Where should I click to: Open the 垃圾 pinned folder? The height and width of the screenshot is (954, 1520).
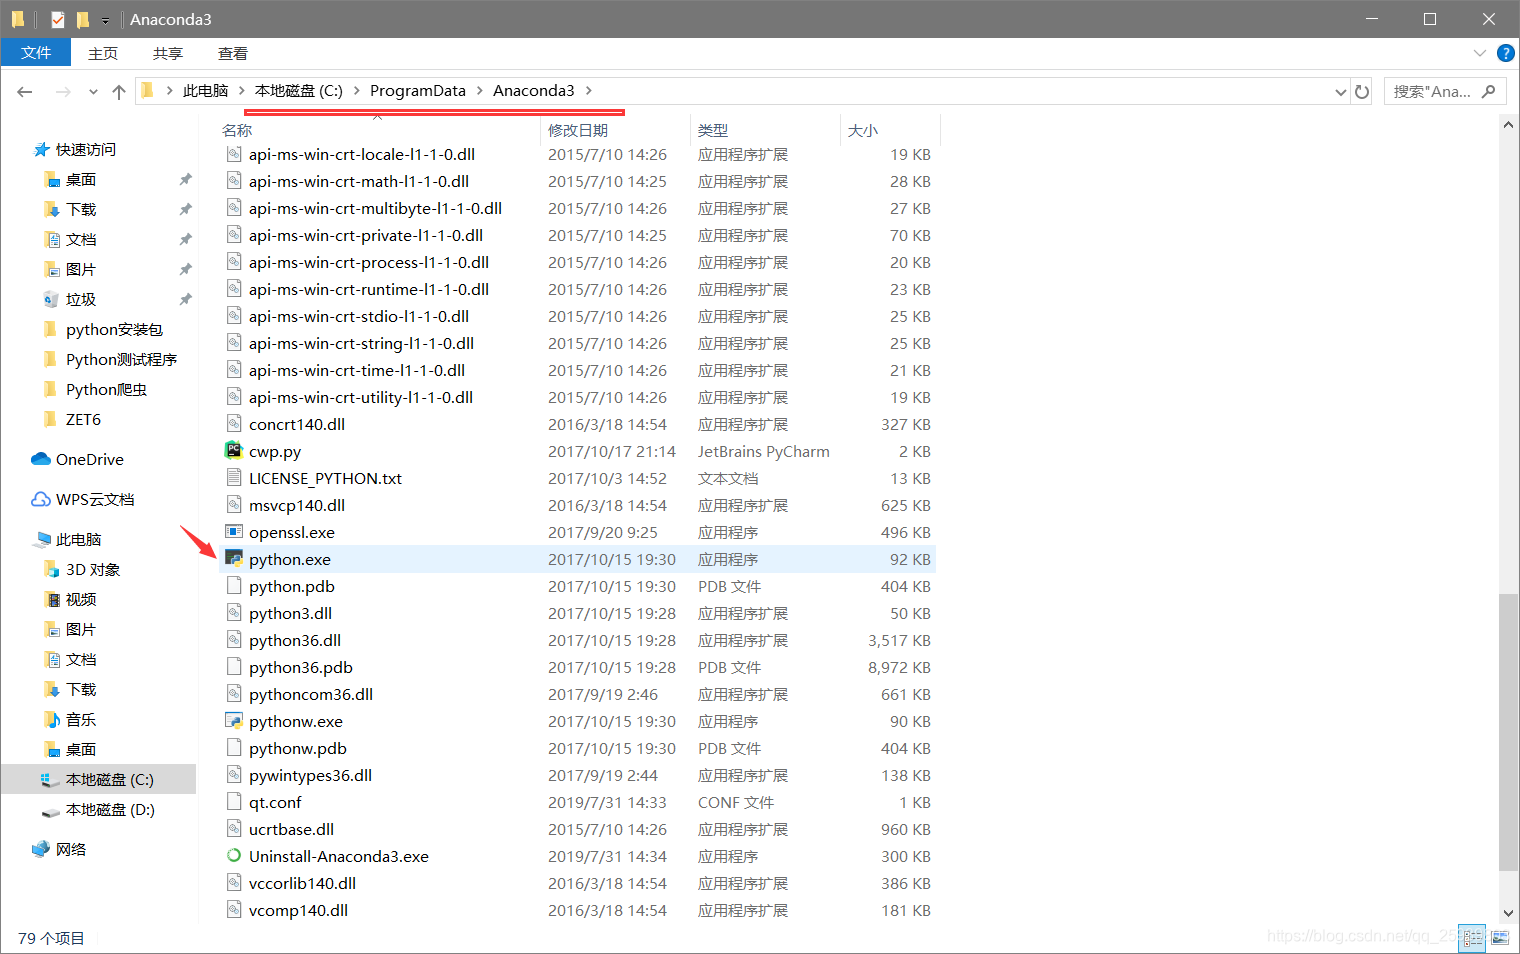(80, 300)
